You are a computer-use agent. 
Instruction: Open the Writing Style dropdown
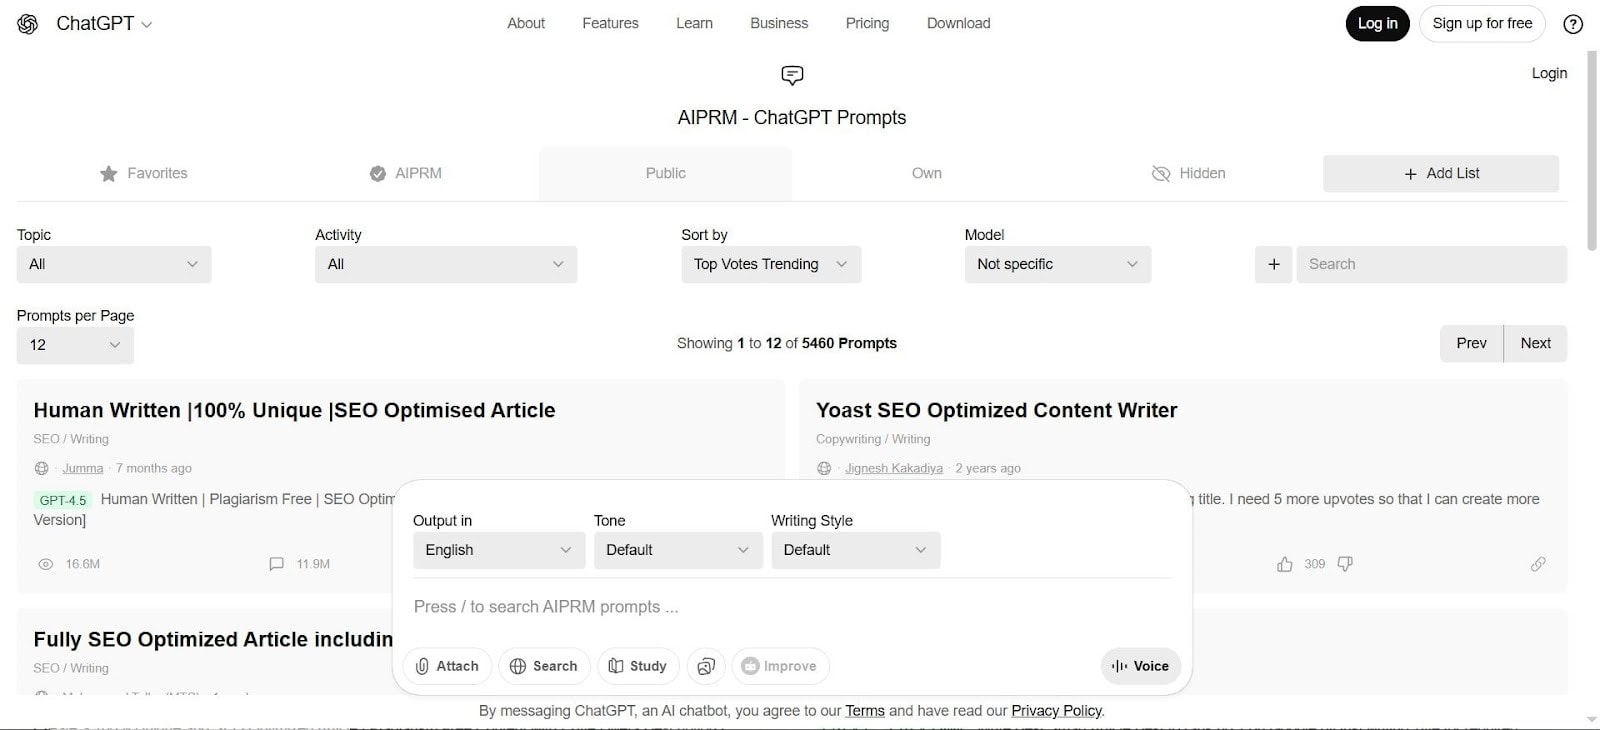[x=856, y=550]
